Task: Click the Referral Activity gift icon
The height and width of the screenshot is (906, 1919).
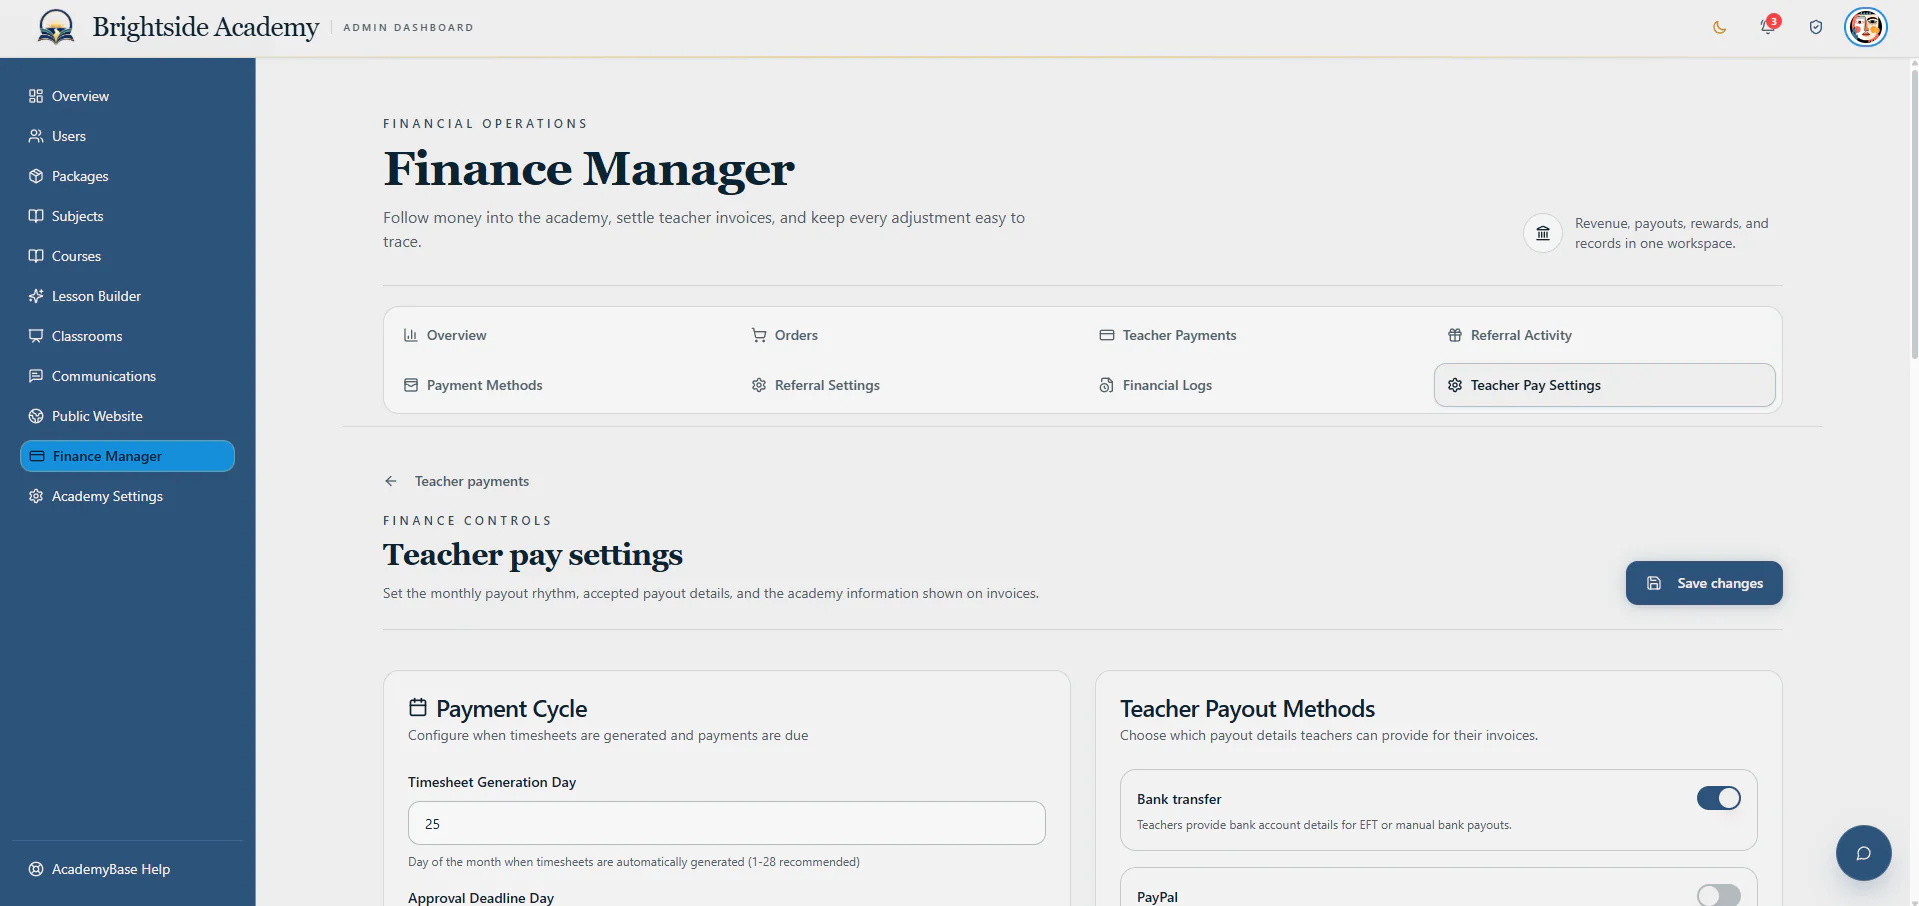Action: click(x=1455, y=335)
